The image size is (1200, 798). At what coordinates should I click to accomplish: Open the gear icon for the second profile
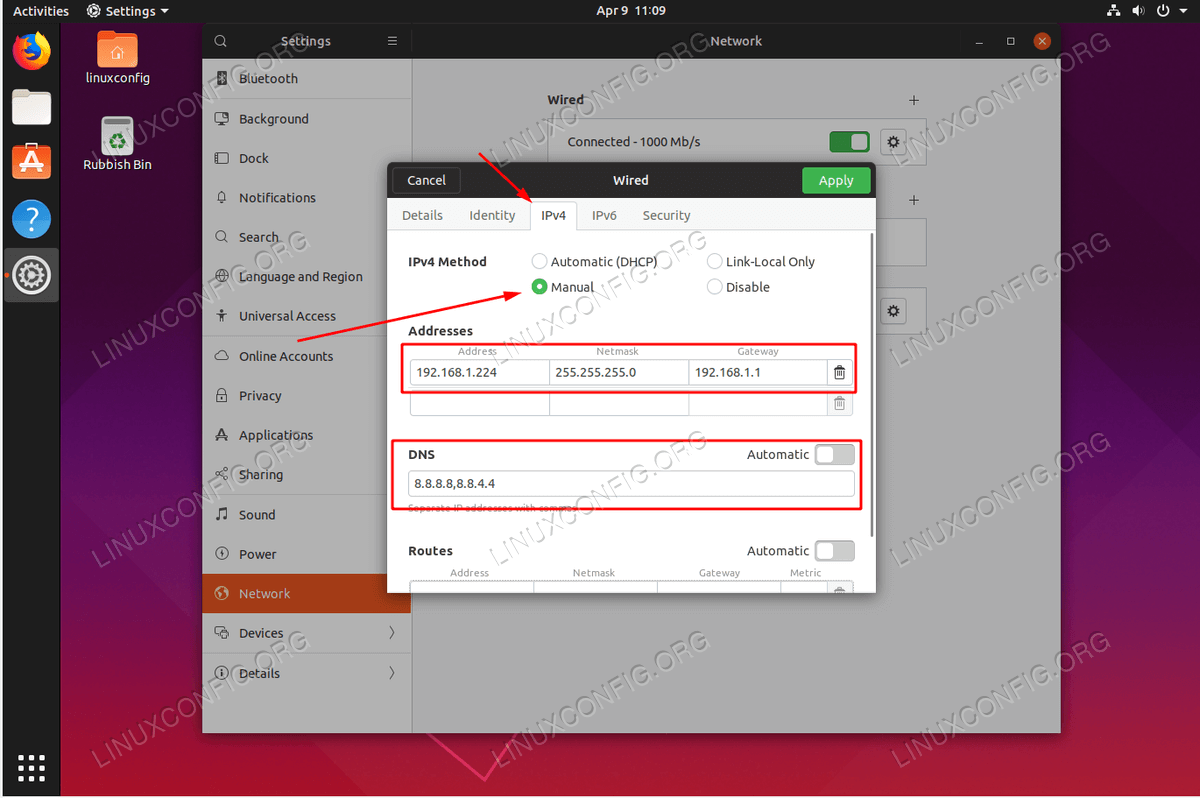point(893,310)
